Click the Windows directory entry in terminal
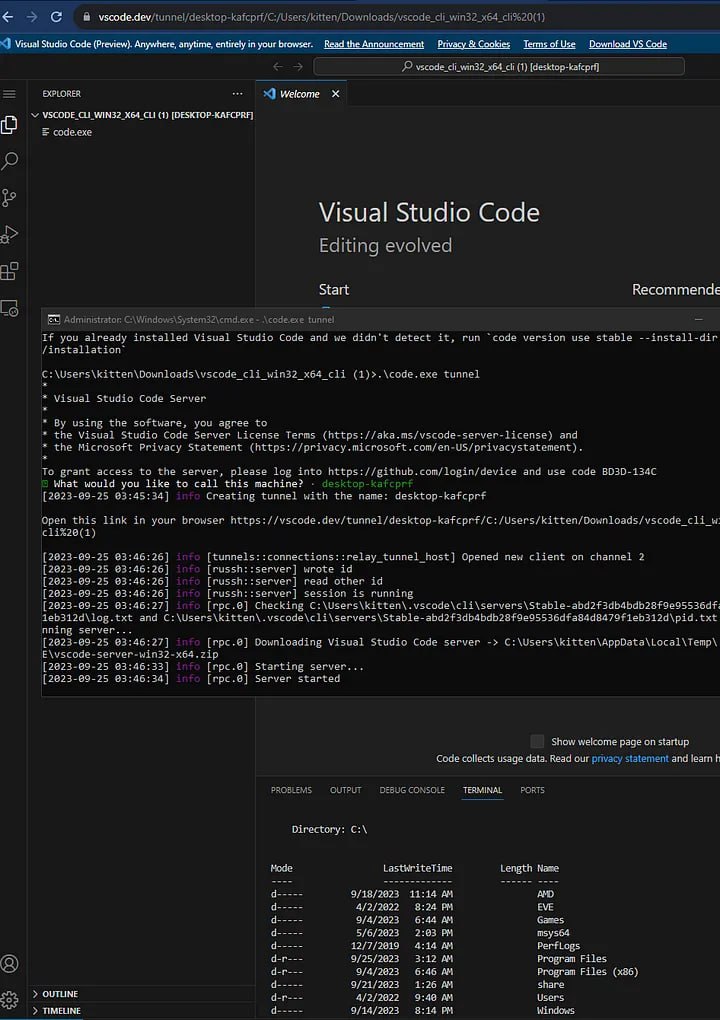Screen dimensions: 720x1020 556,1011
